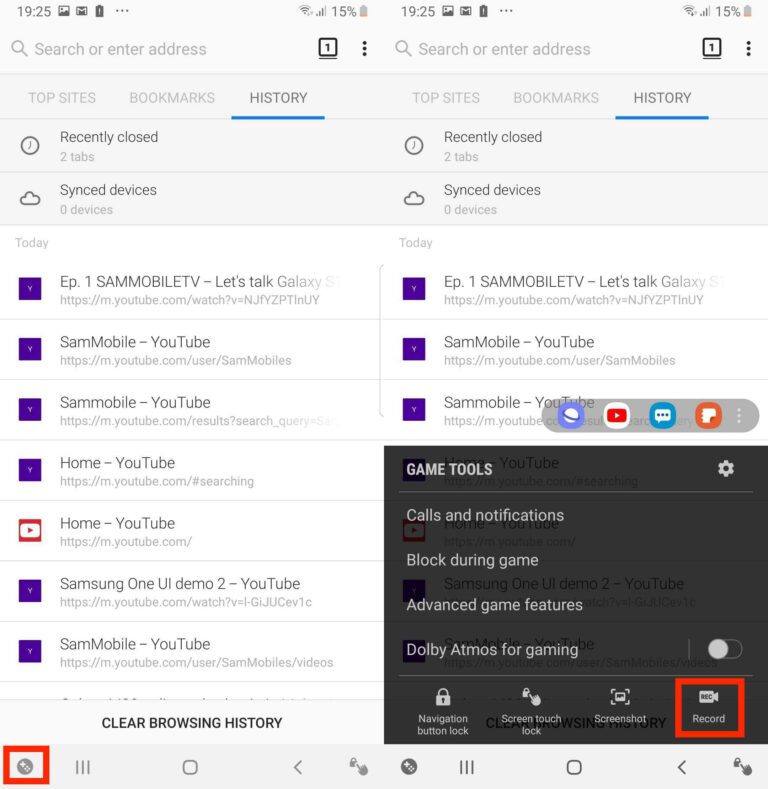The height and width of the screenshot is (789, 768).
Task: Tap the Navigation button lock padlock icon
Action: pos(443,698)
